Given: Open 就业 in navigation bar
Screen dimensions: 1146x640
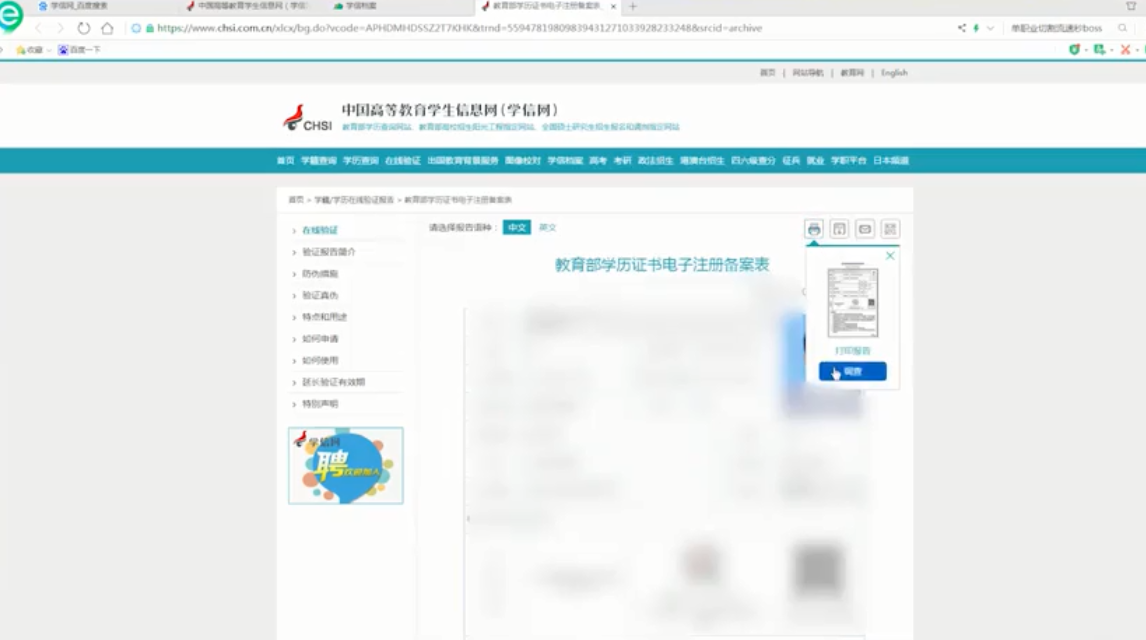Looking at the screenshot, I should click(815, 161).
